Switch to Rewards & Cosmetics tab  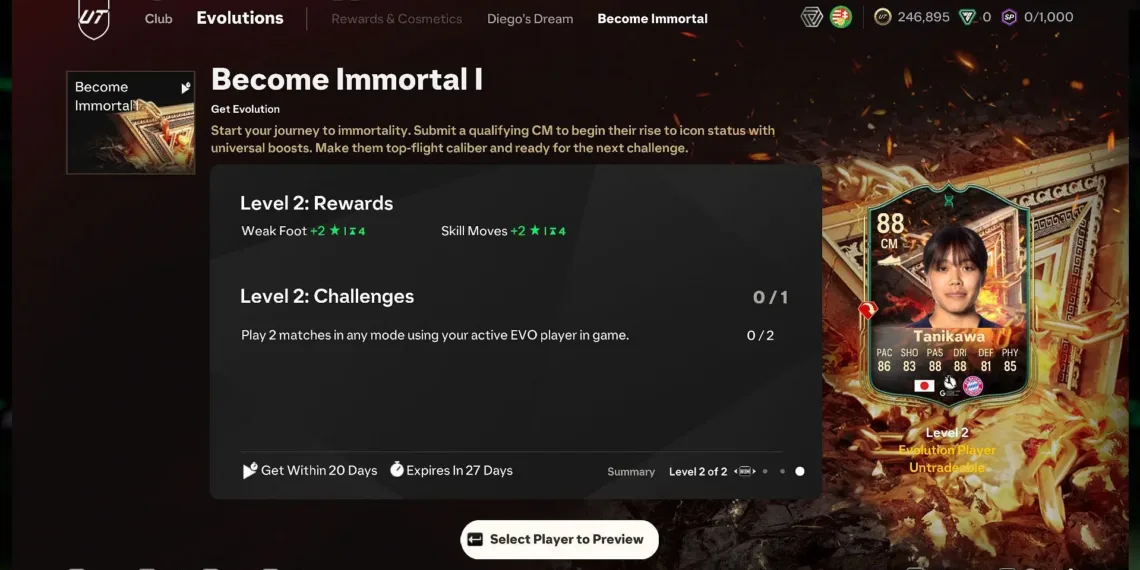396,19
